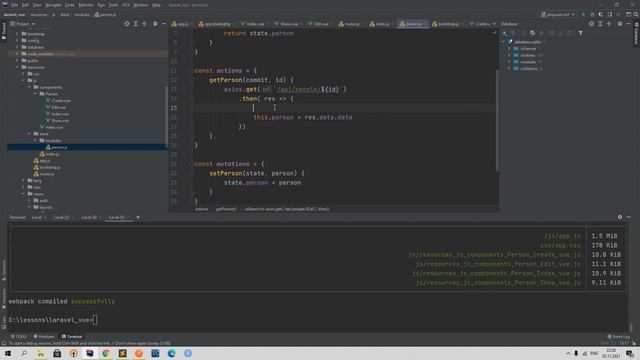This screenshot has width=640, height=360.
Task: Open the Help menu
Action: tap(156, 5)
